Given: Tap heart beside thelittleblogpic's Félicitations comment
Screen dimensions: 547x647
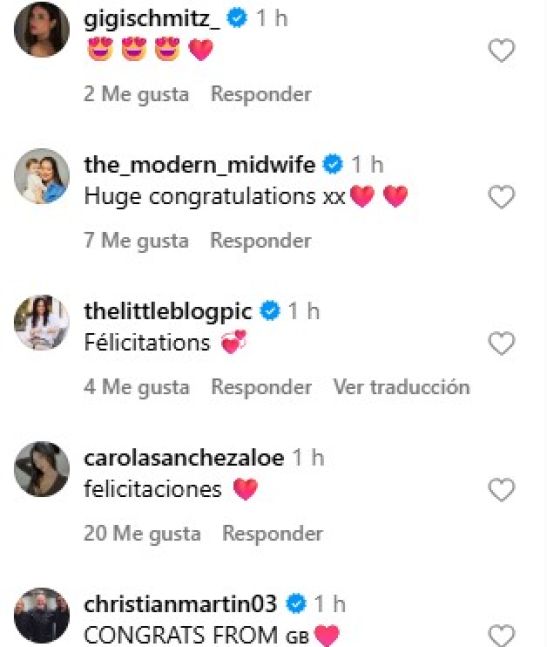Looking at the screenshot, I should [502, 343].
